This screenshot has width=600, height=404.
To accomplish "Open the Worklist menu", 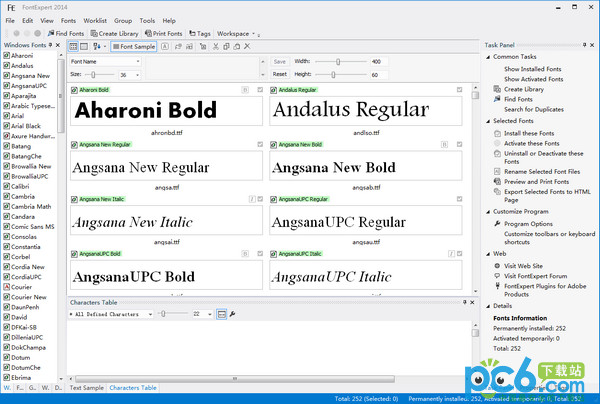I will coord(97,20).
